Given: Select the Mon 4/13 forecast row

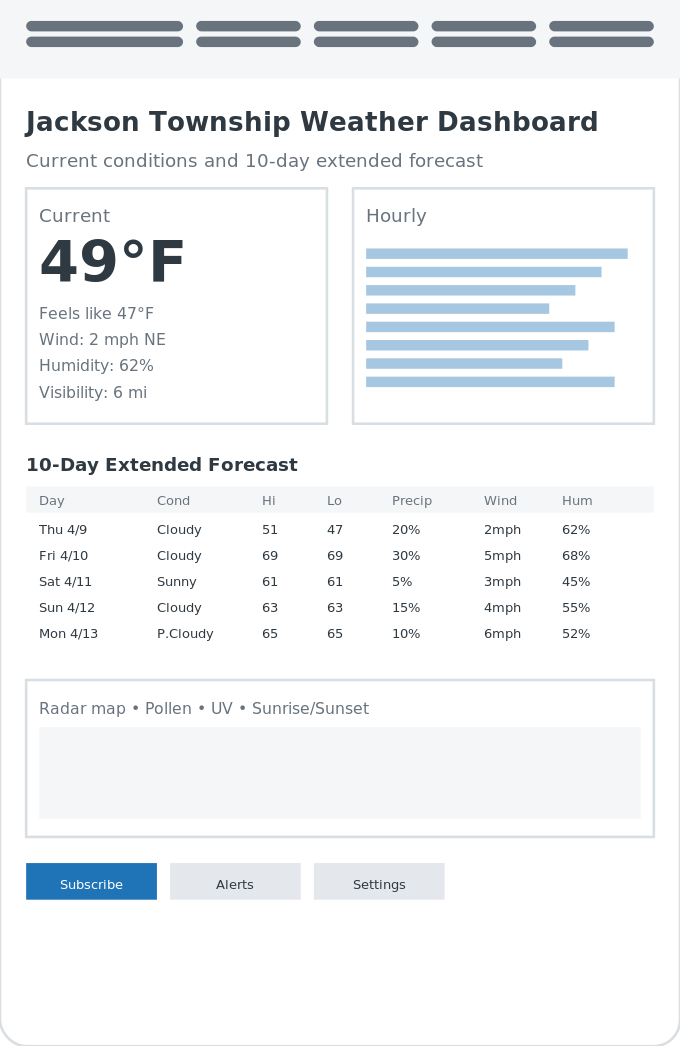Looking at the screenshot, I should [340, 634].
